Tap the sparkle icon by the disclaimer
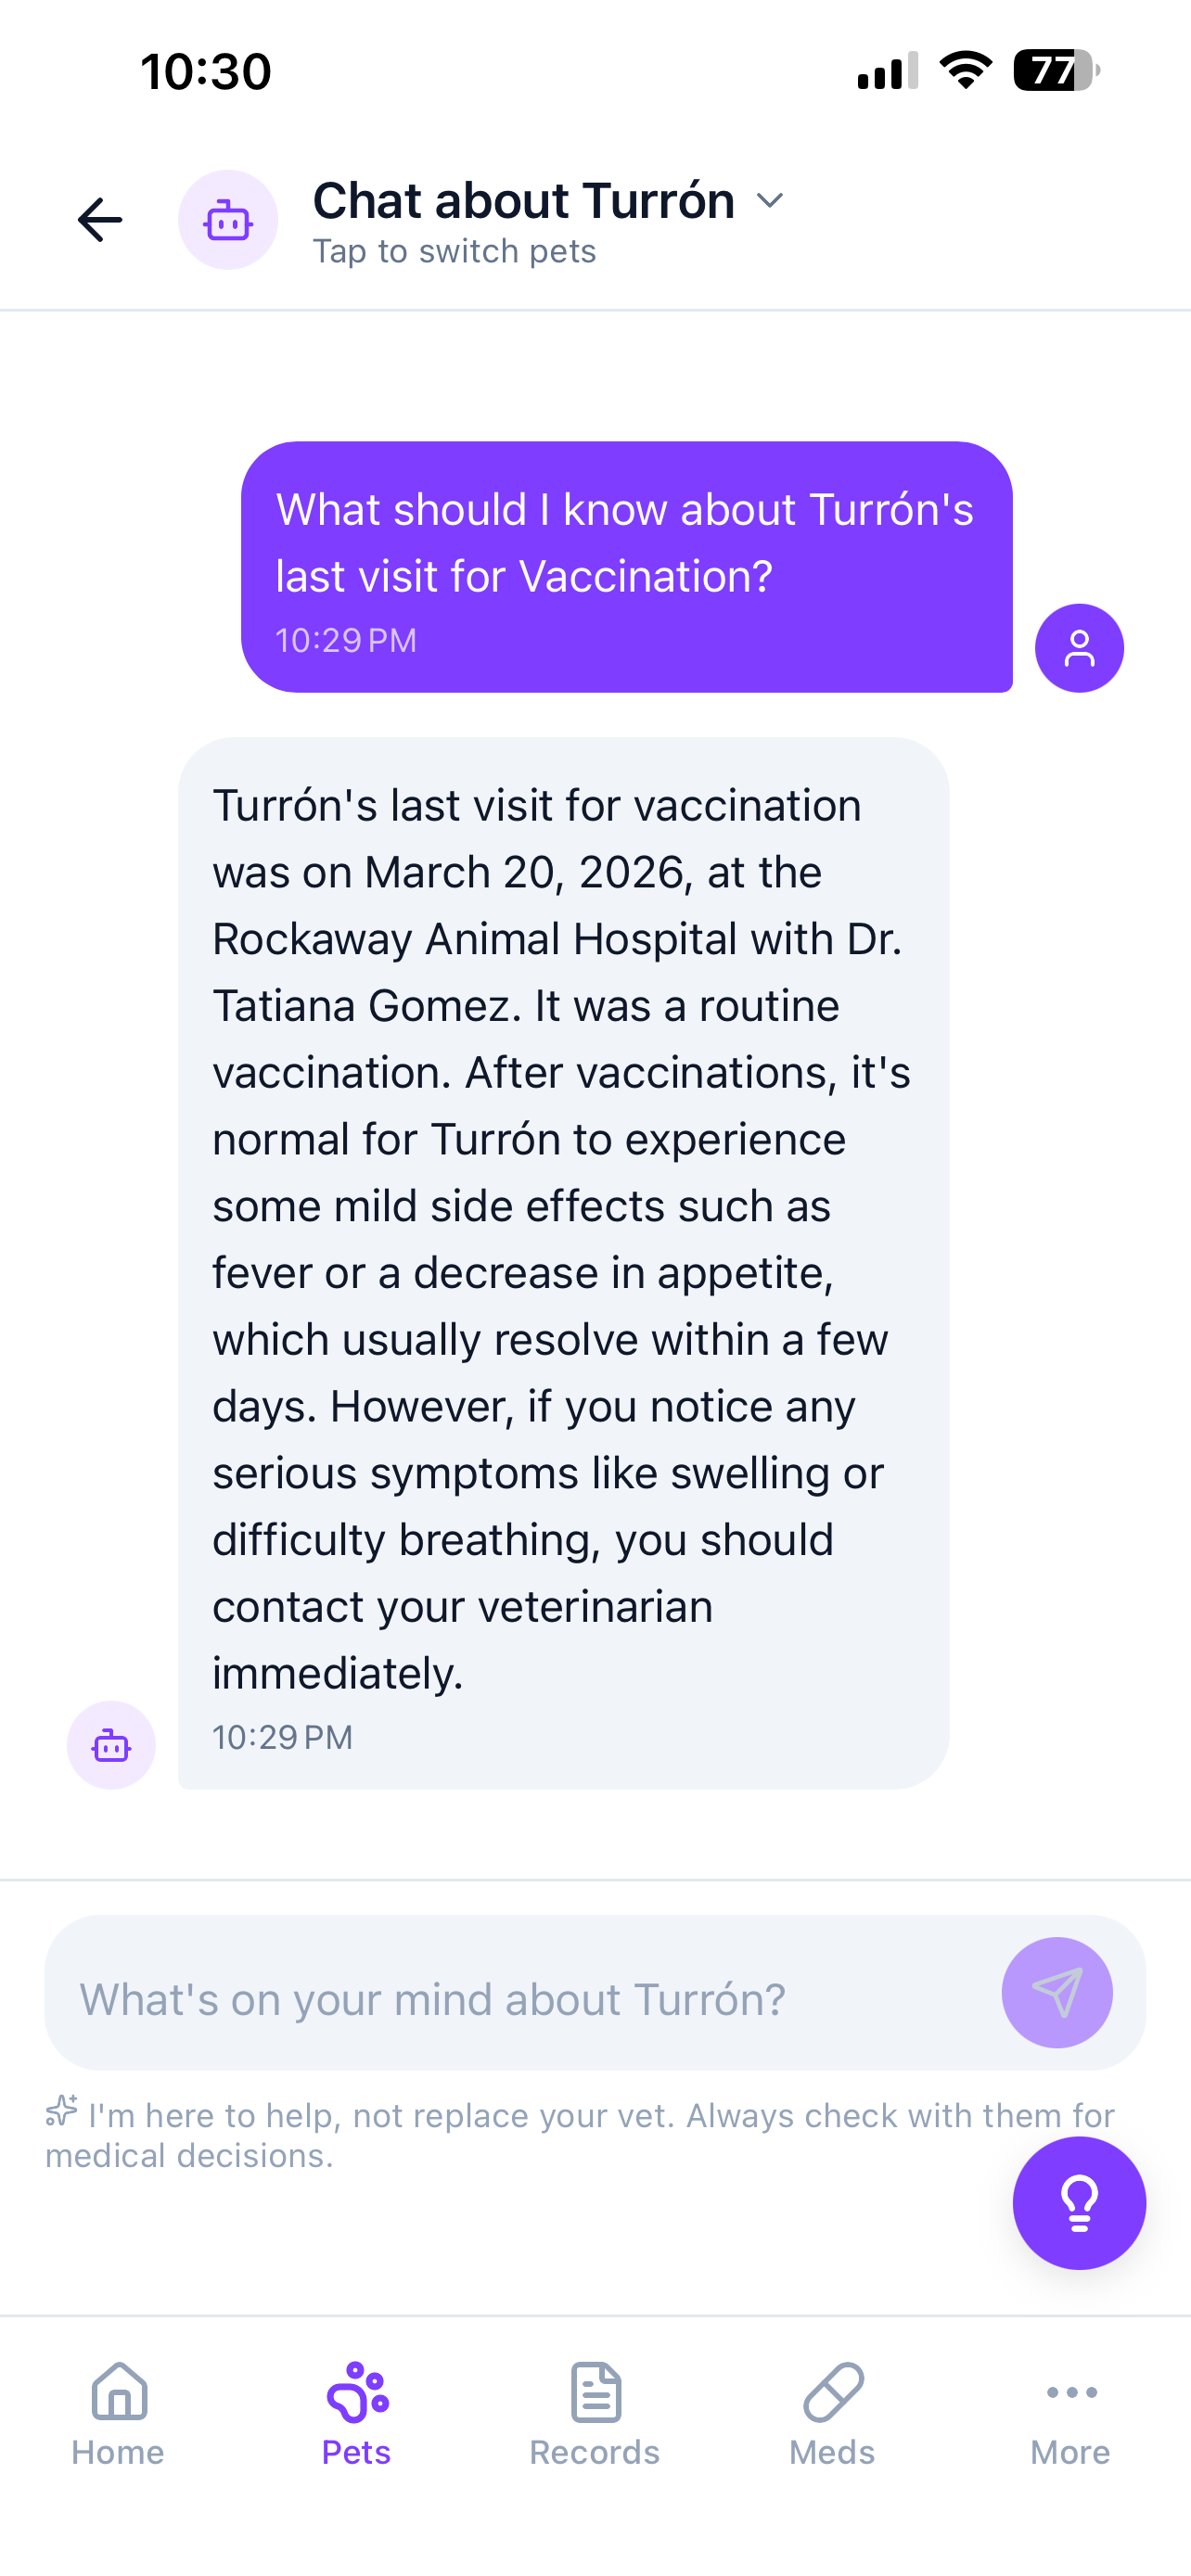 click(62, 2111)
